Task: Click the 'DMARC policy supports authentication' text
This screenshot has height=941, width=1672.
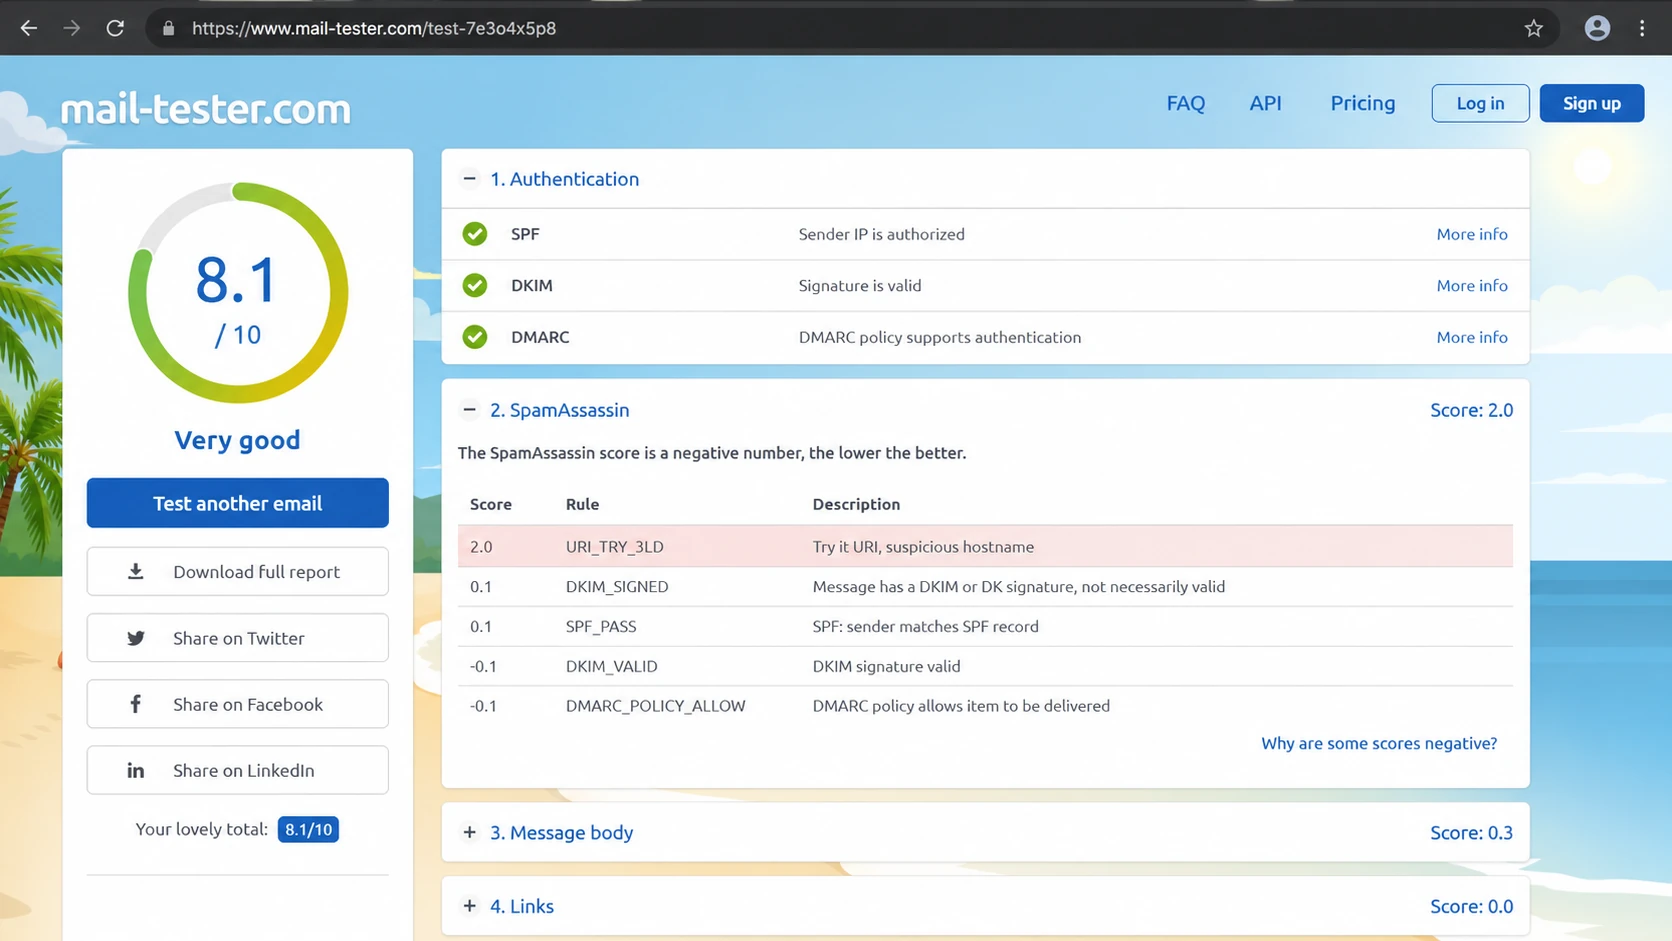Action: tap(940, 337)
